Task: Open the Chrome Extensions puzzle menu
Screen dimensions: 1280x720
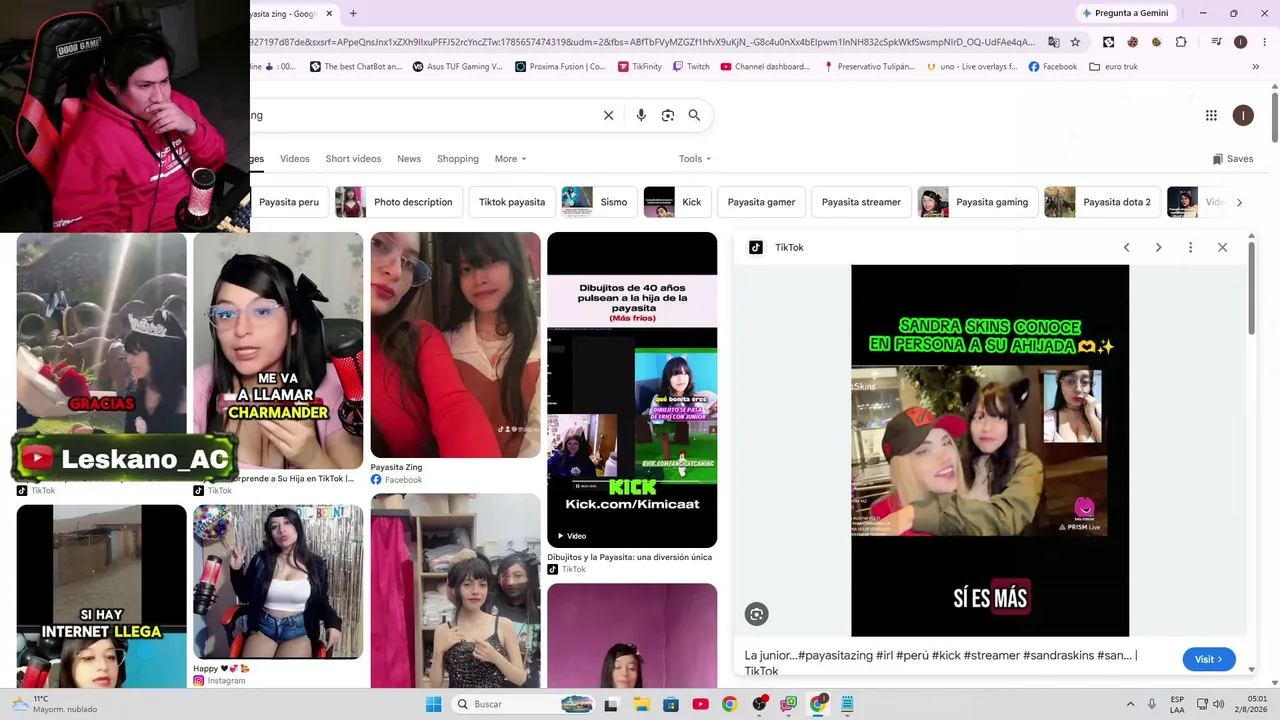Action: pyautogui.click(x=1181, y=42)
